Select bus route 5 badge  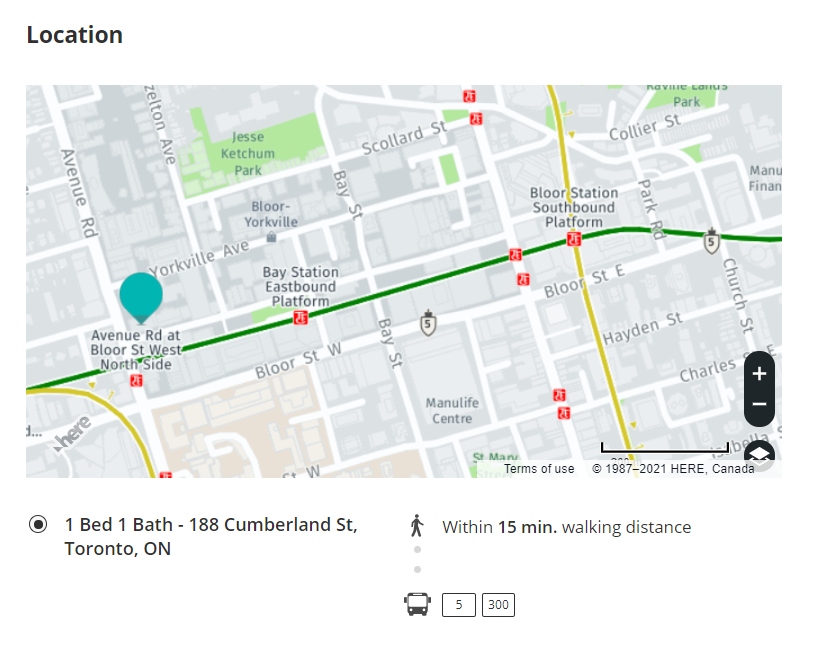pyautogui.click(x=459, y=605)
